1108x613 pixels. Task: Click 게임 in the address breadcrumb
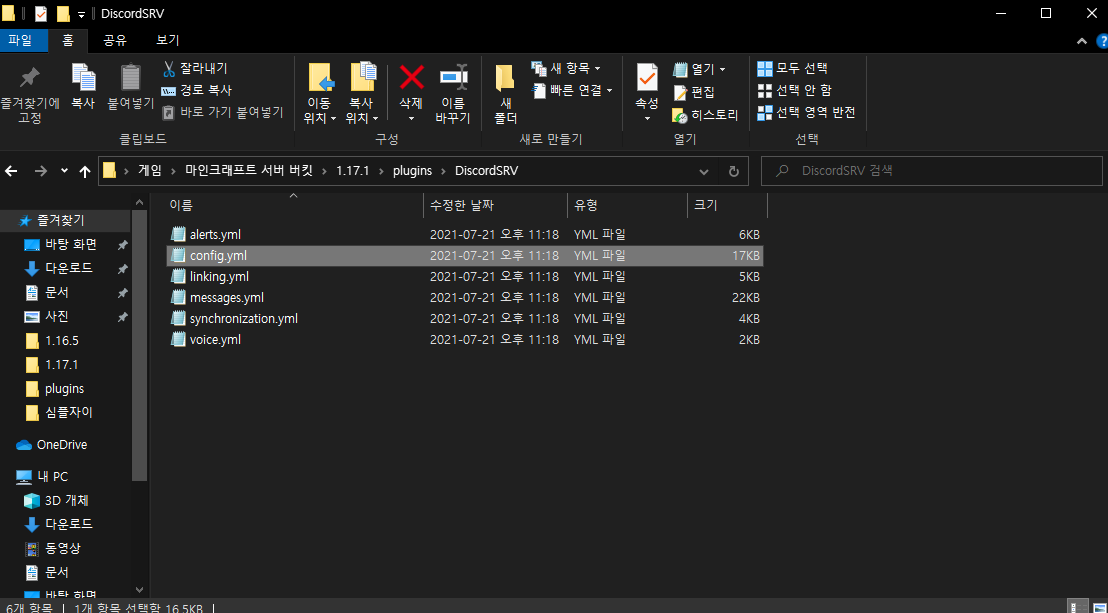[149, 171]
